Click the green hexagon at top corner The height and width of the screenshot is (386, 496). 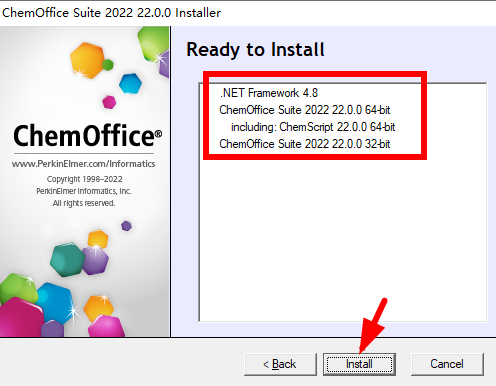click(154, 44)
